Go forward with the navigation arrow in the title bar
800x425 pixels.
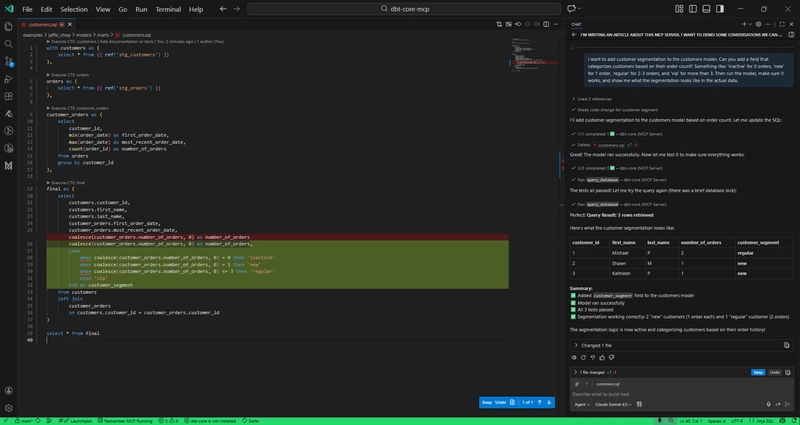click(x=236, y=9)
